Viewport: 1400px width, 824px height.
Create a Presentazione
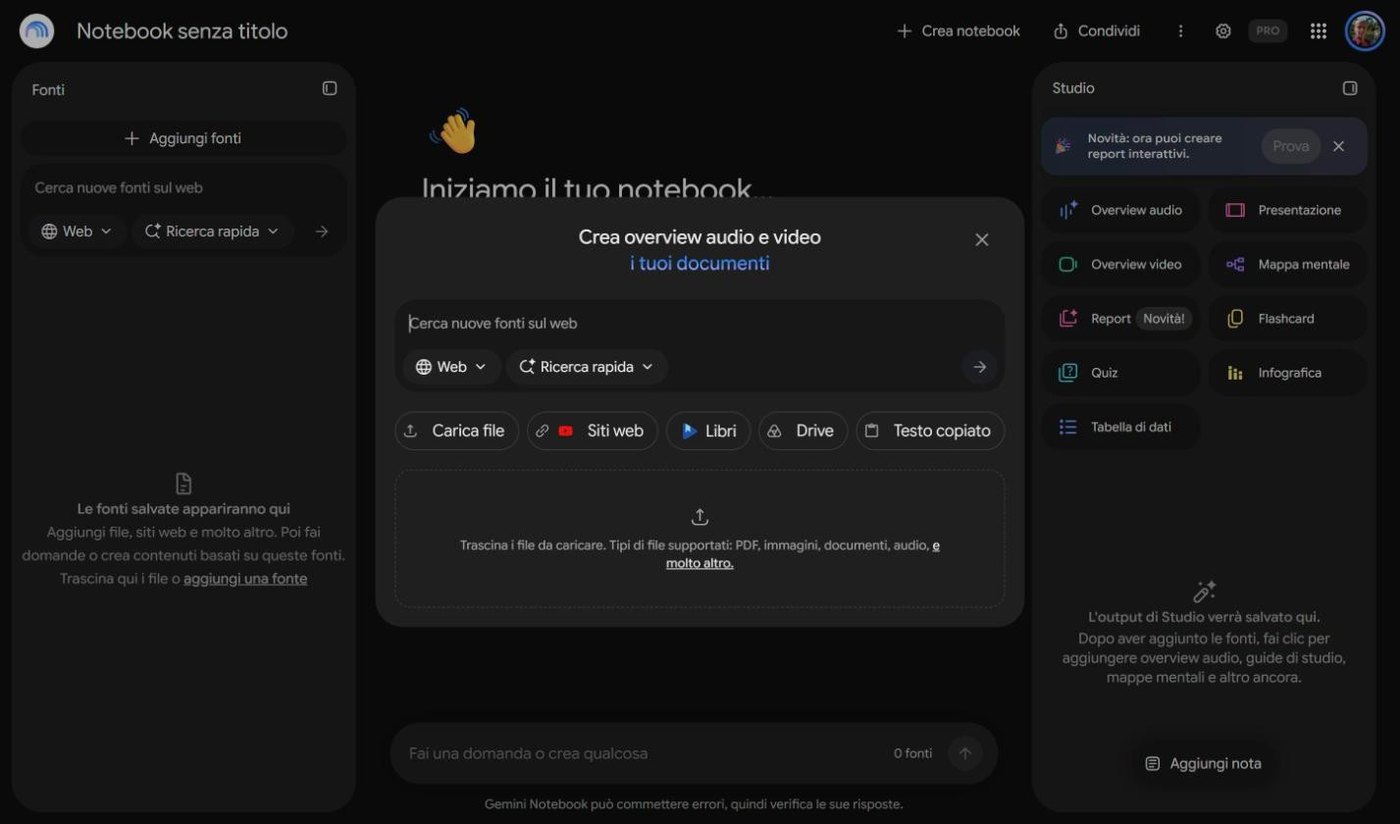coord(1288,210)
